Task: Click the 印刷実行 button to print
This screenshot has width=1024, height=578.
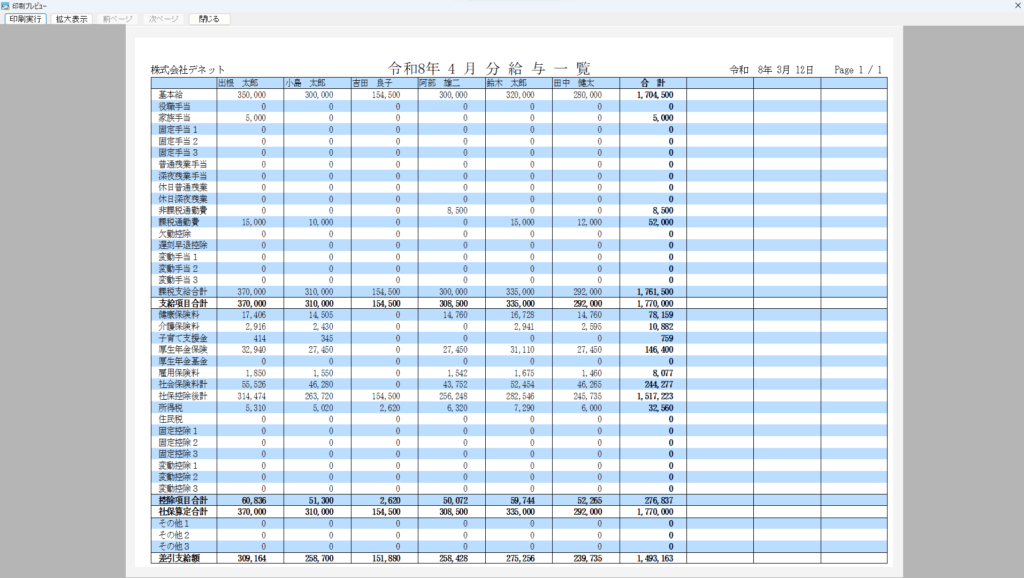Action: (x=26, y=19)
